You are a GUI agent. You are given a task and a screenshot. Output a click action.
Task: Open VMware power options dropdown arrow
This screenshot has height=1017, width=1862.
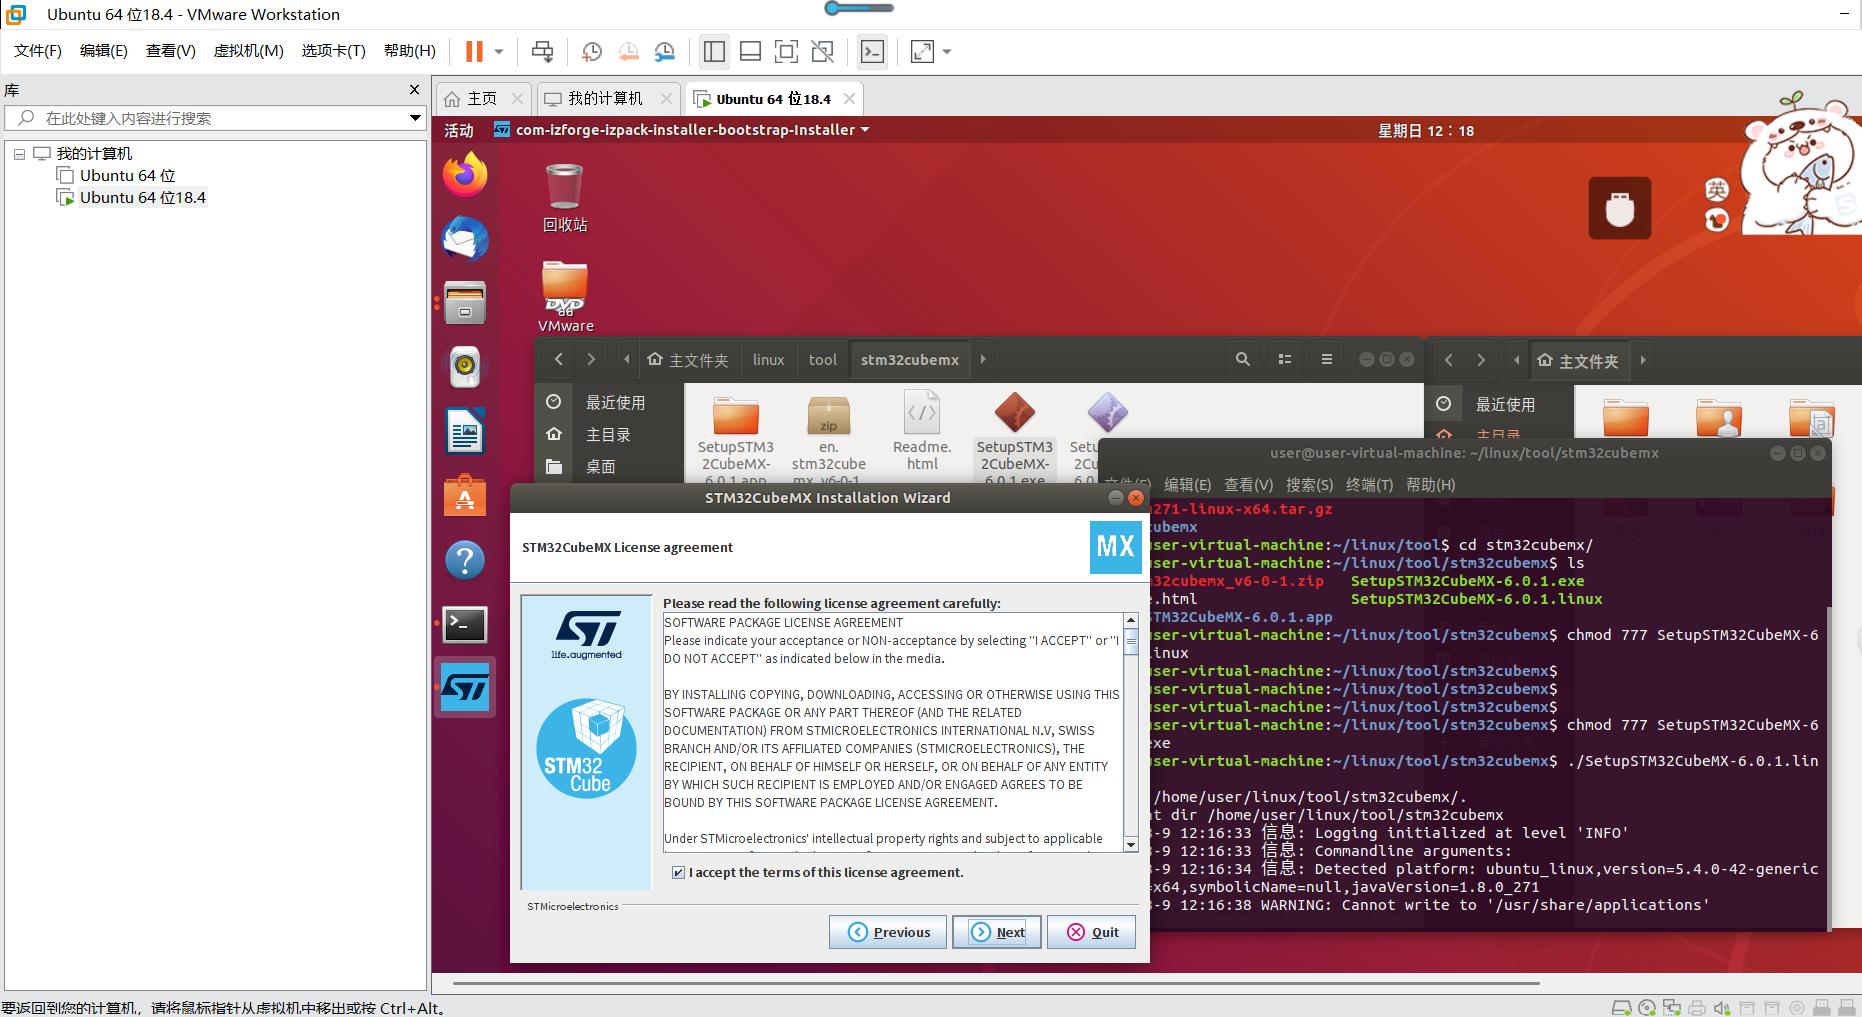pyautogui.click(x=499, y=51)
